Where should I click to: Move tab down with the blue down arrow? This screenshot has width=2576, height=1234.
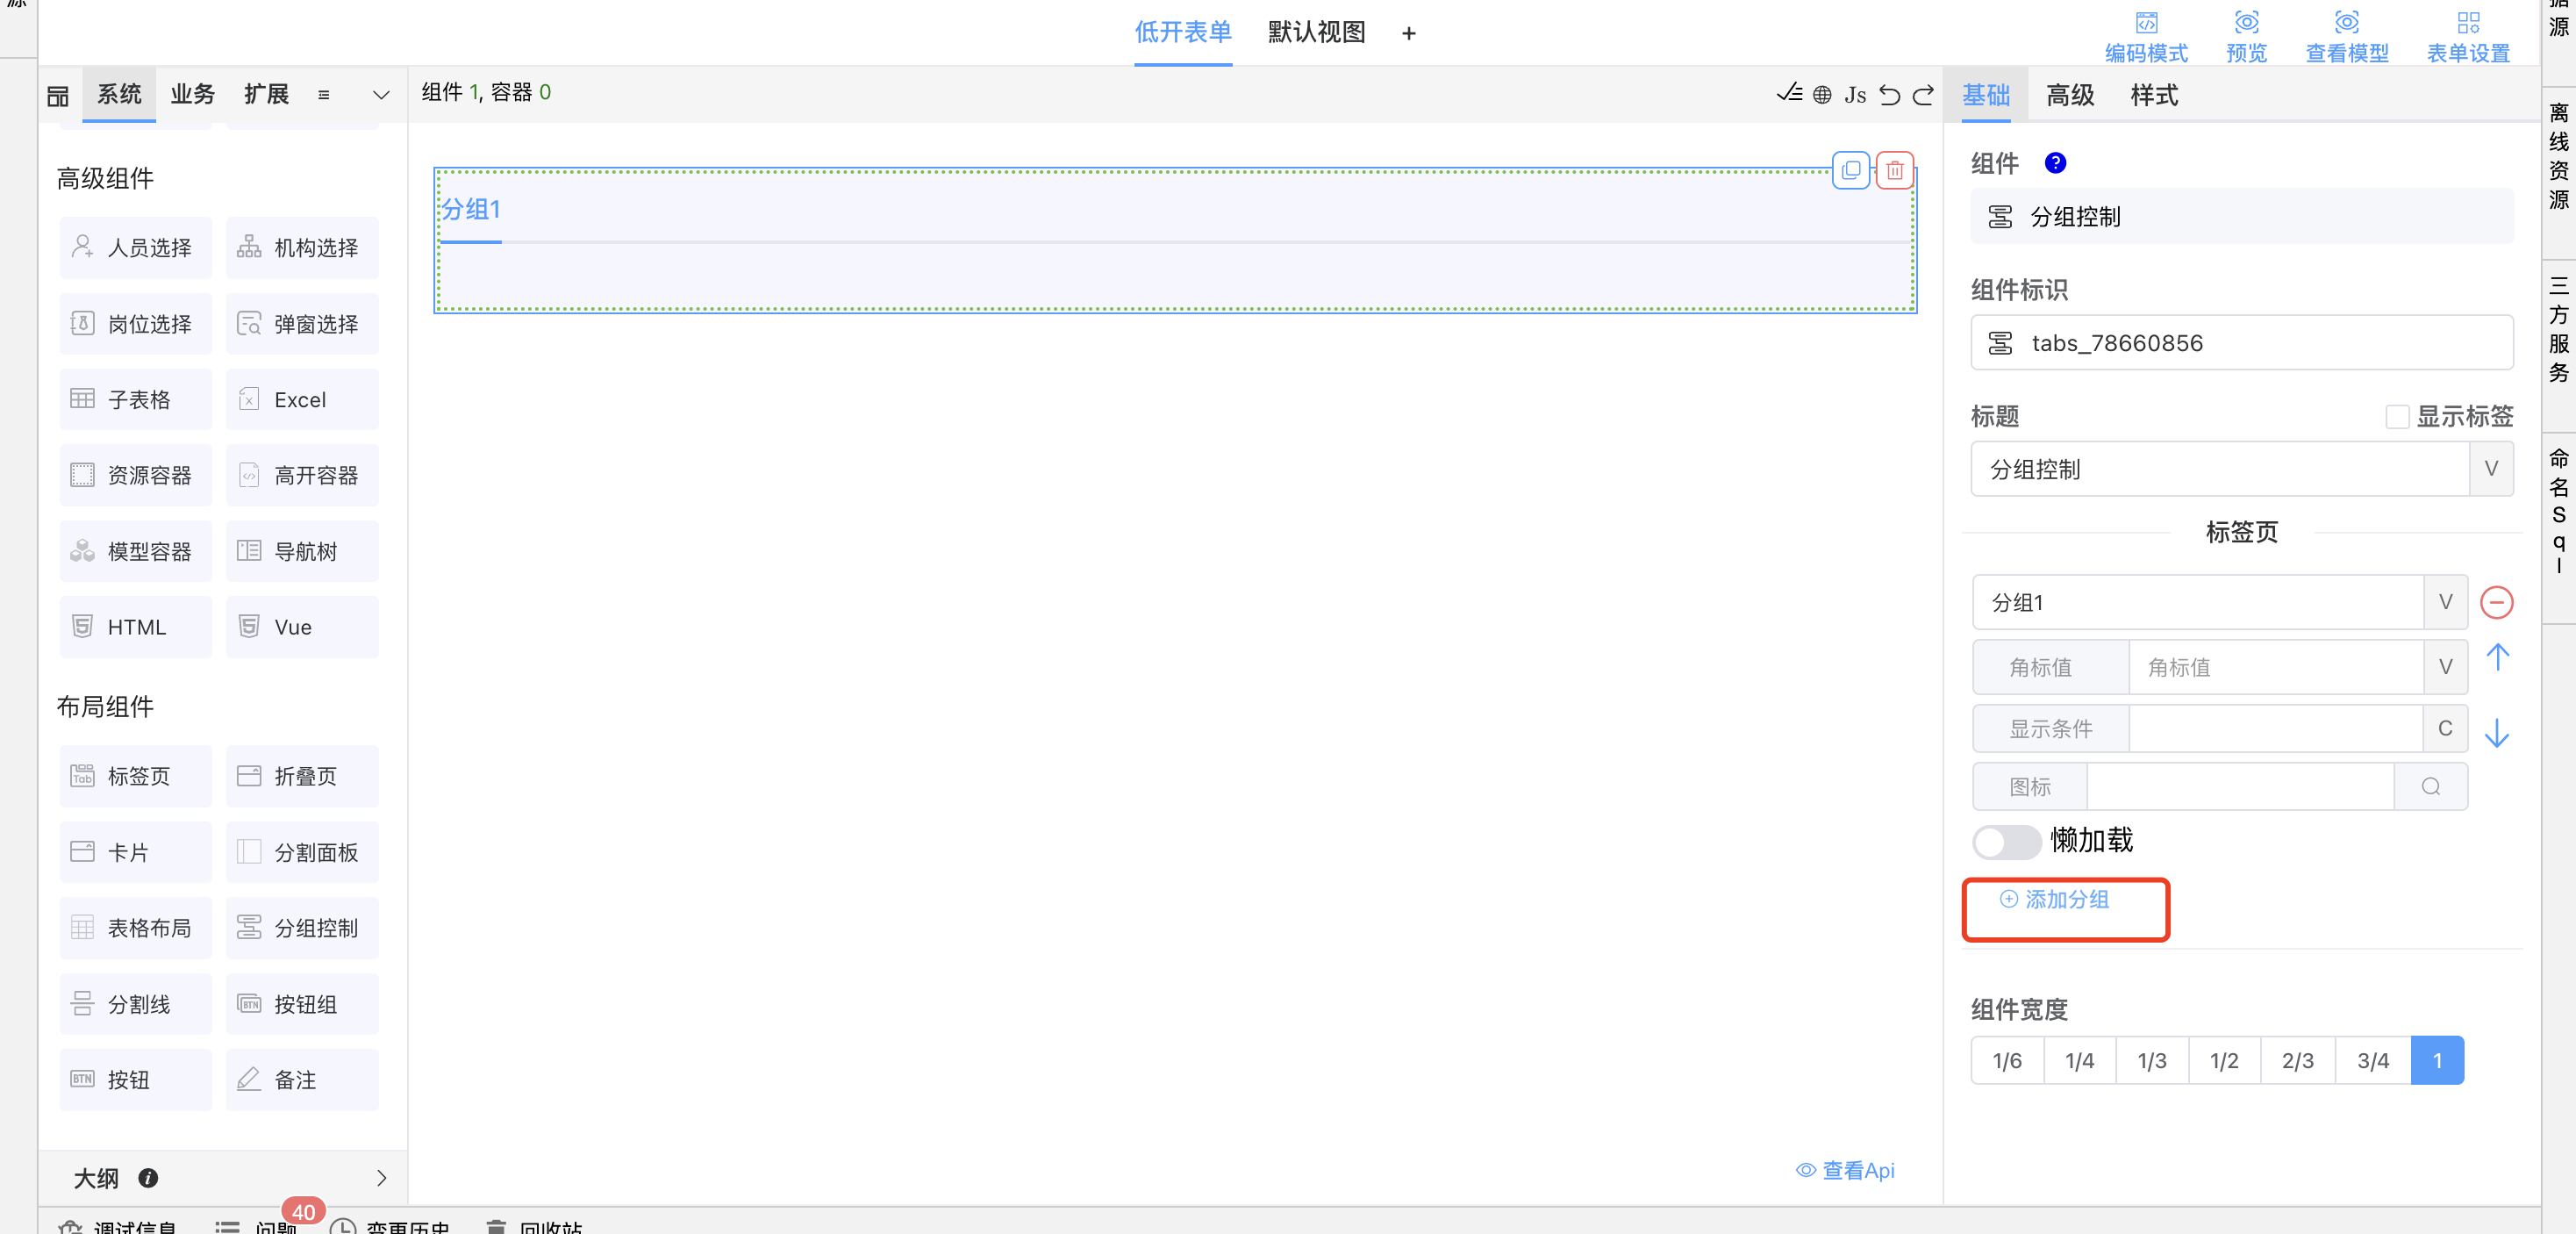[x=2496, y=733]
